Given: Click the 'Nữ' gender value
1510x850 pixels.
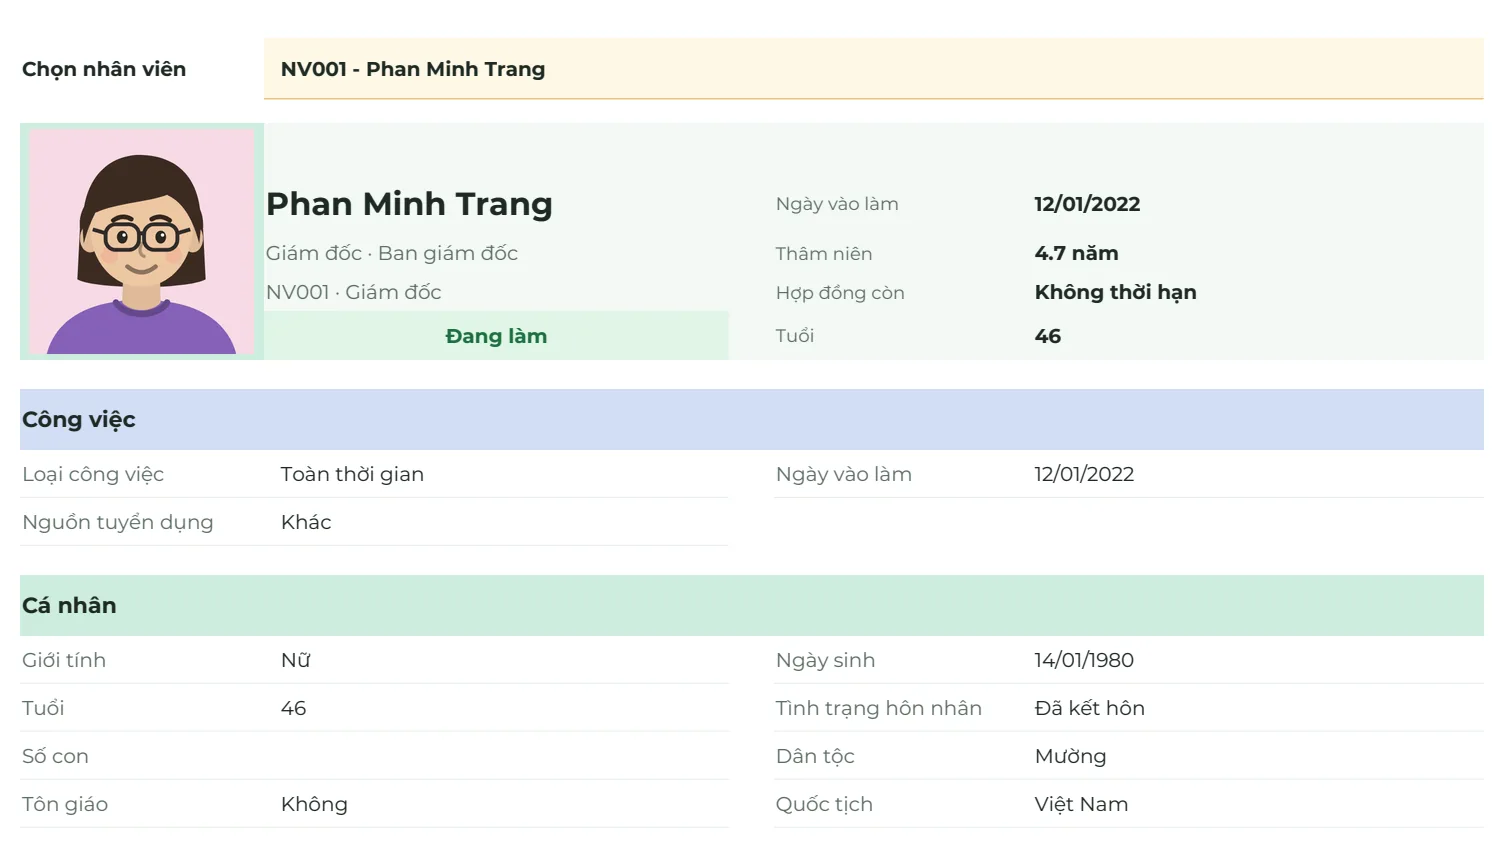Looking at the screenshot, I should (296, 660).
